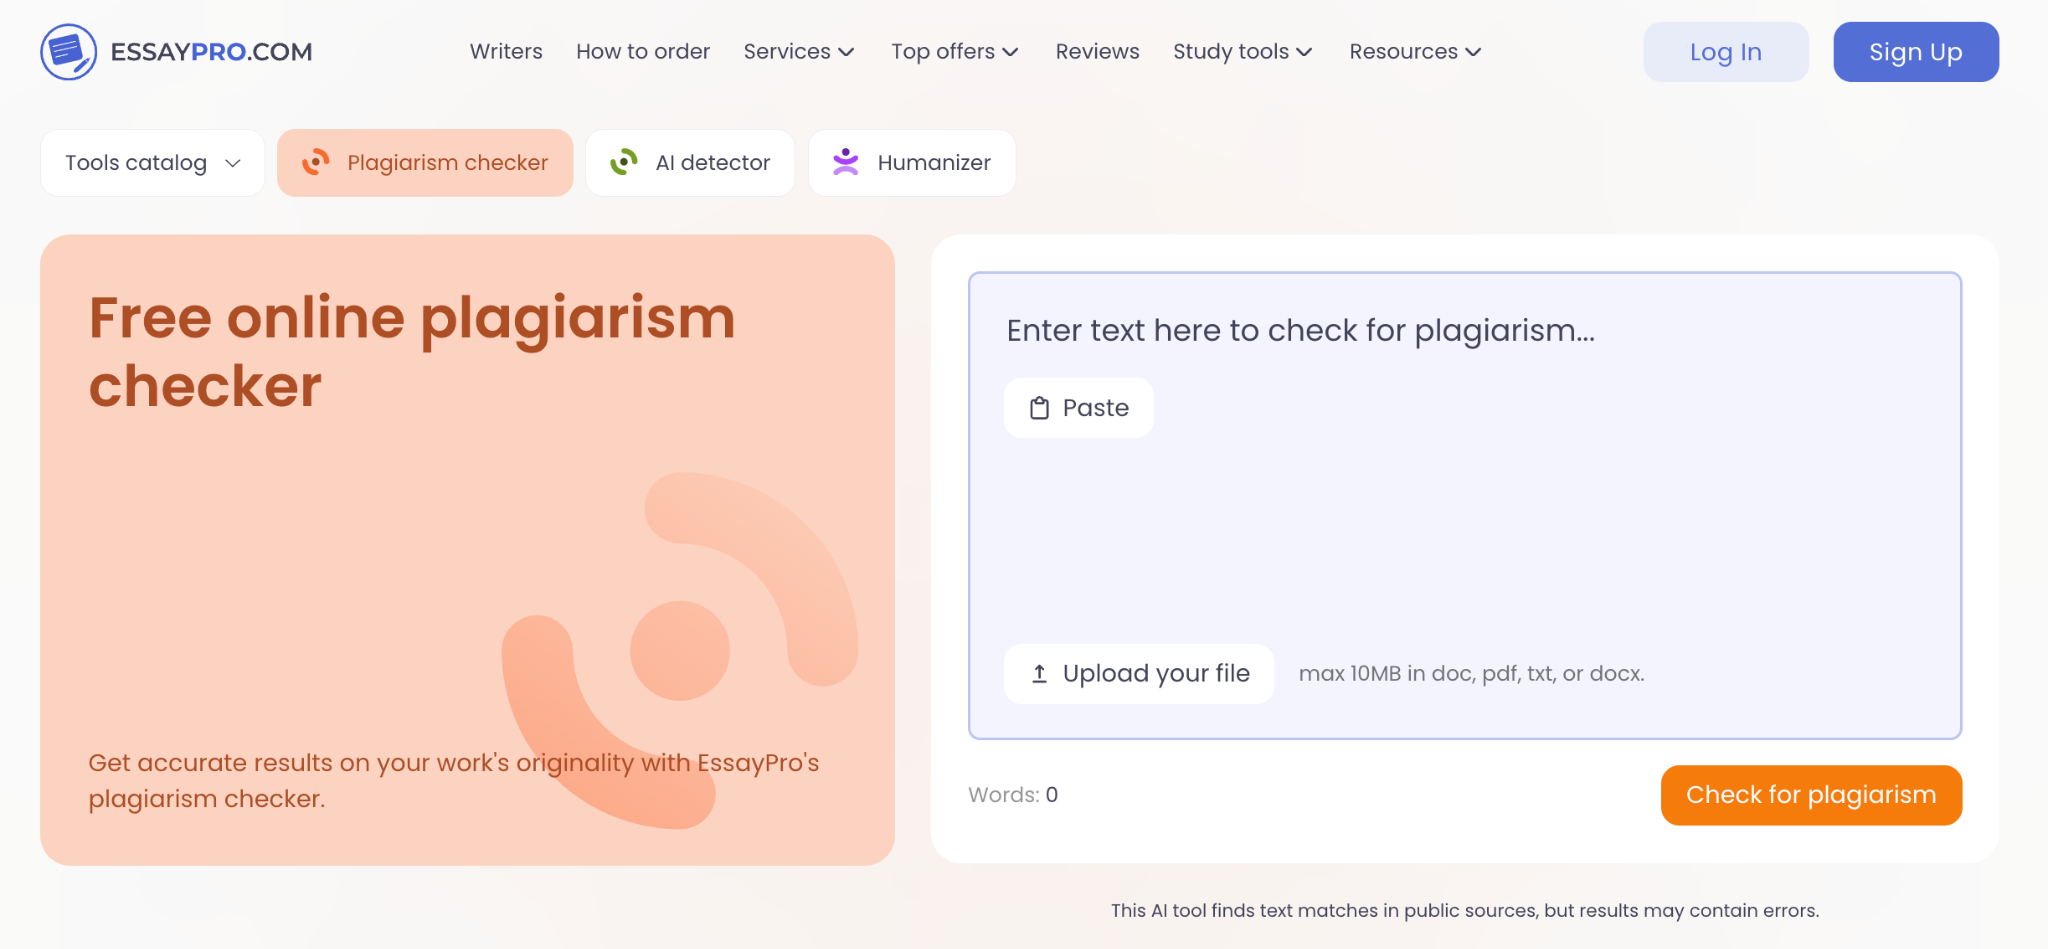This screenshot has width=2048, height=949.
Task: Click Check for plagiarism
Action: (x=1810, y=794)
